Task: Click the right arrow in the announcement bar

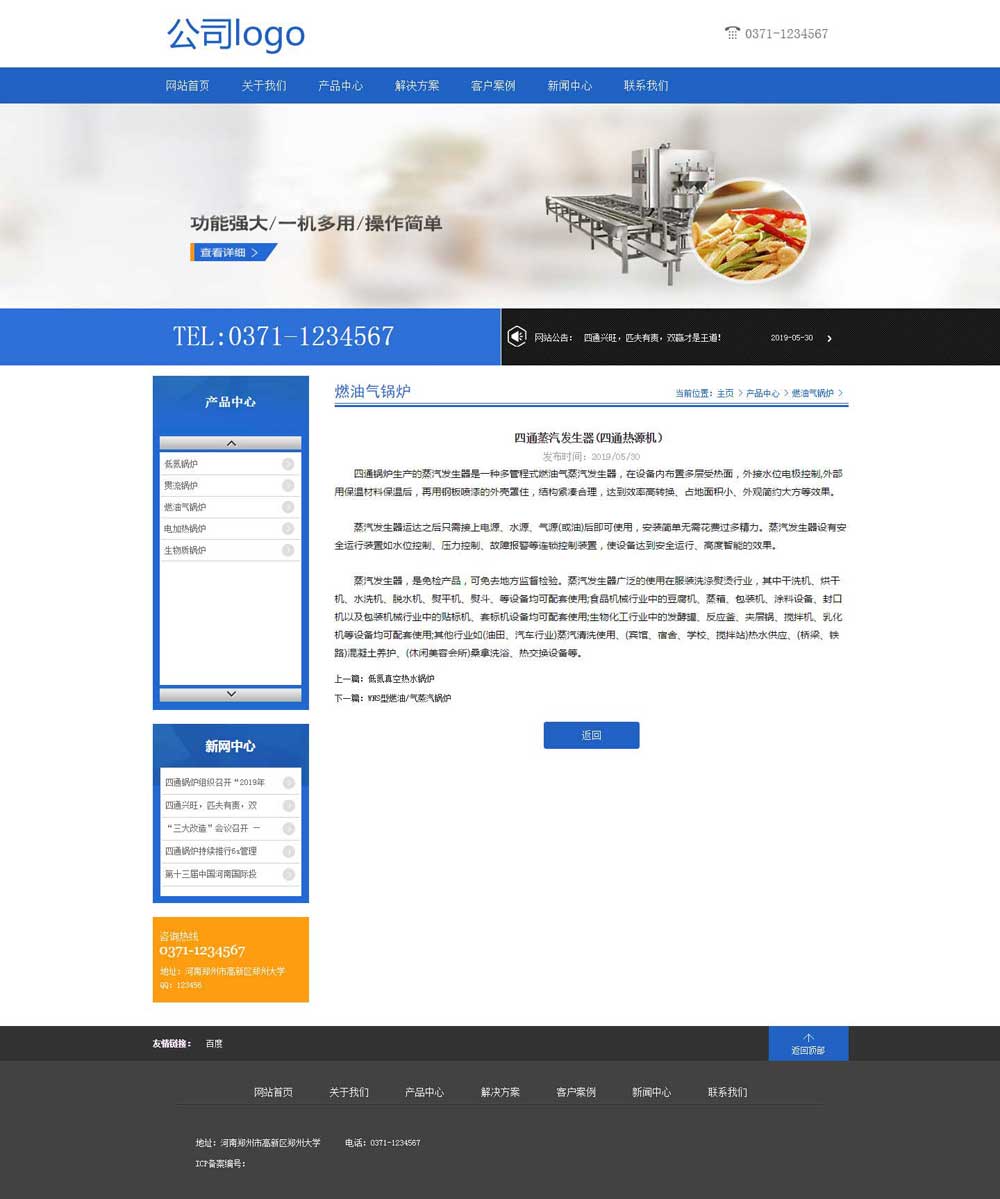Action: click(829, 338)
